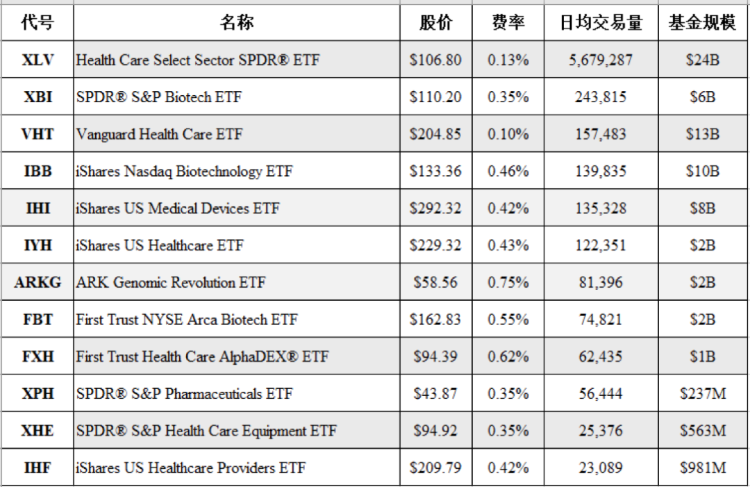Screen dimensions: 750x487
Task: Select the SPDR S&P Biotech ETF name
Action: (x=159, y=97)
